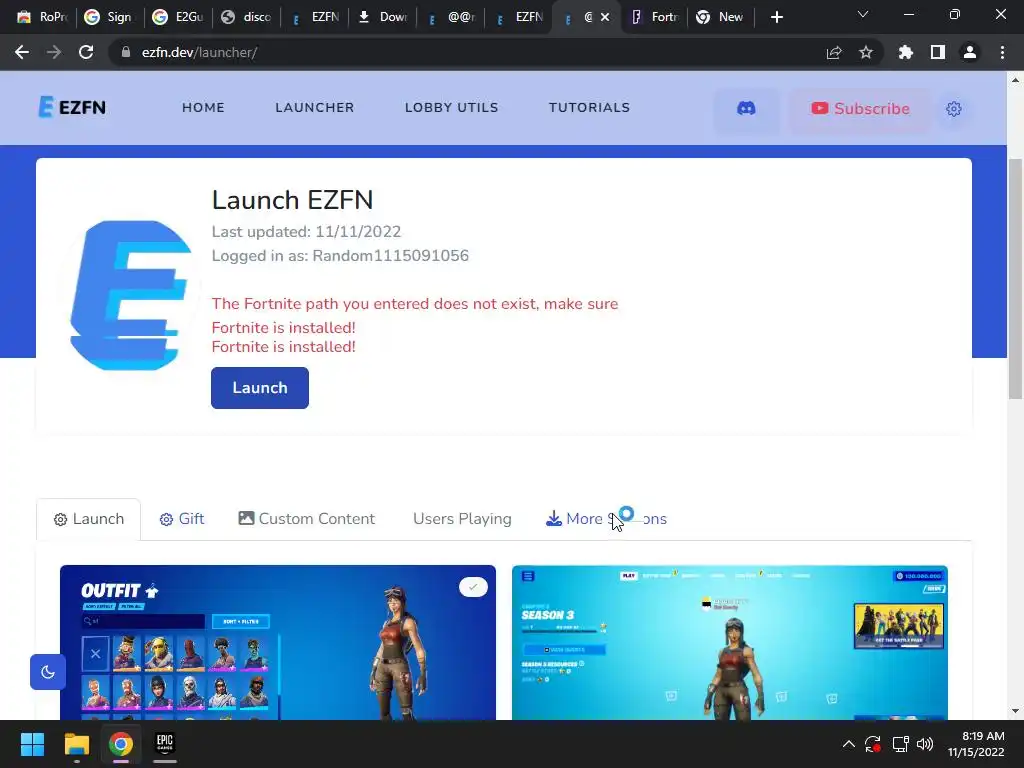Open the Windows Start menu
This screenshot has height=768, width=1024.
click(x=32, y=744)
